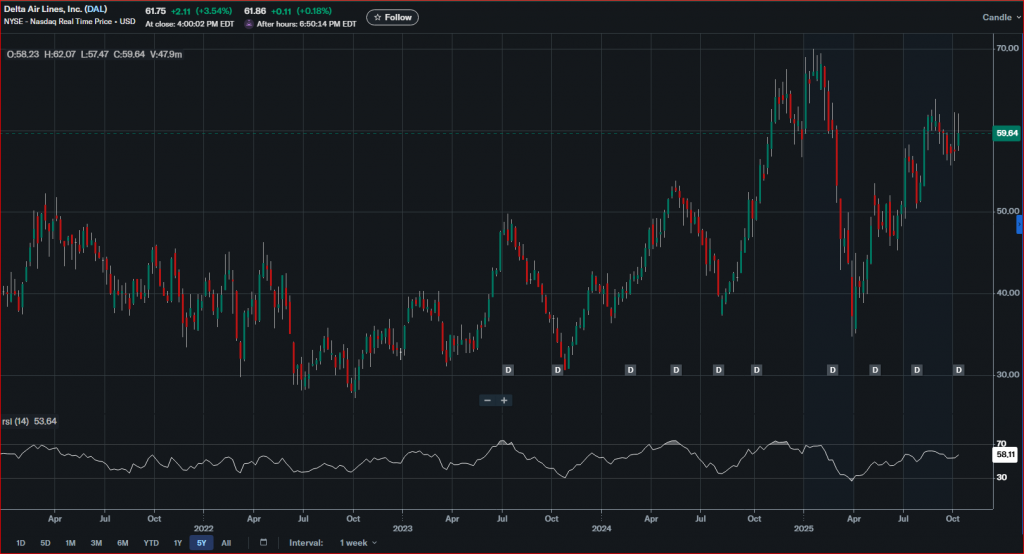
Task: Click the zoom out minus icon
Action: point(488,400)
